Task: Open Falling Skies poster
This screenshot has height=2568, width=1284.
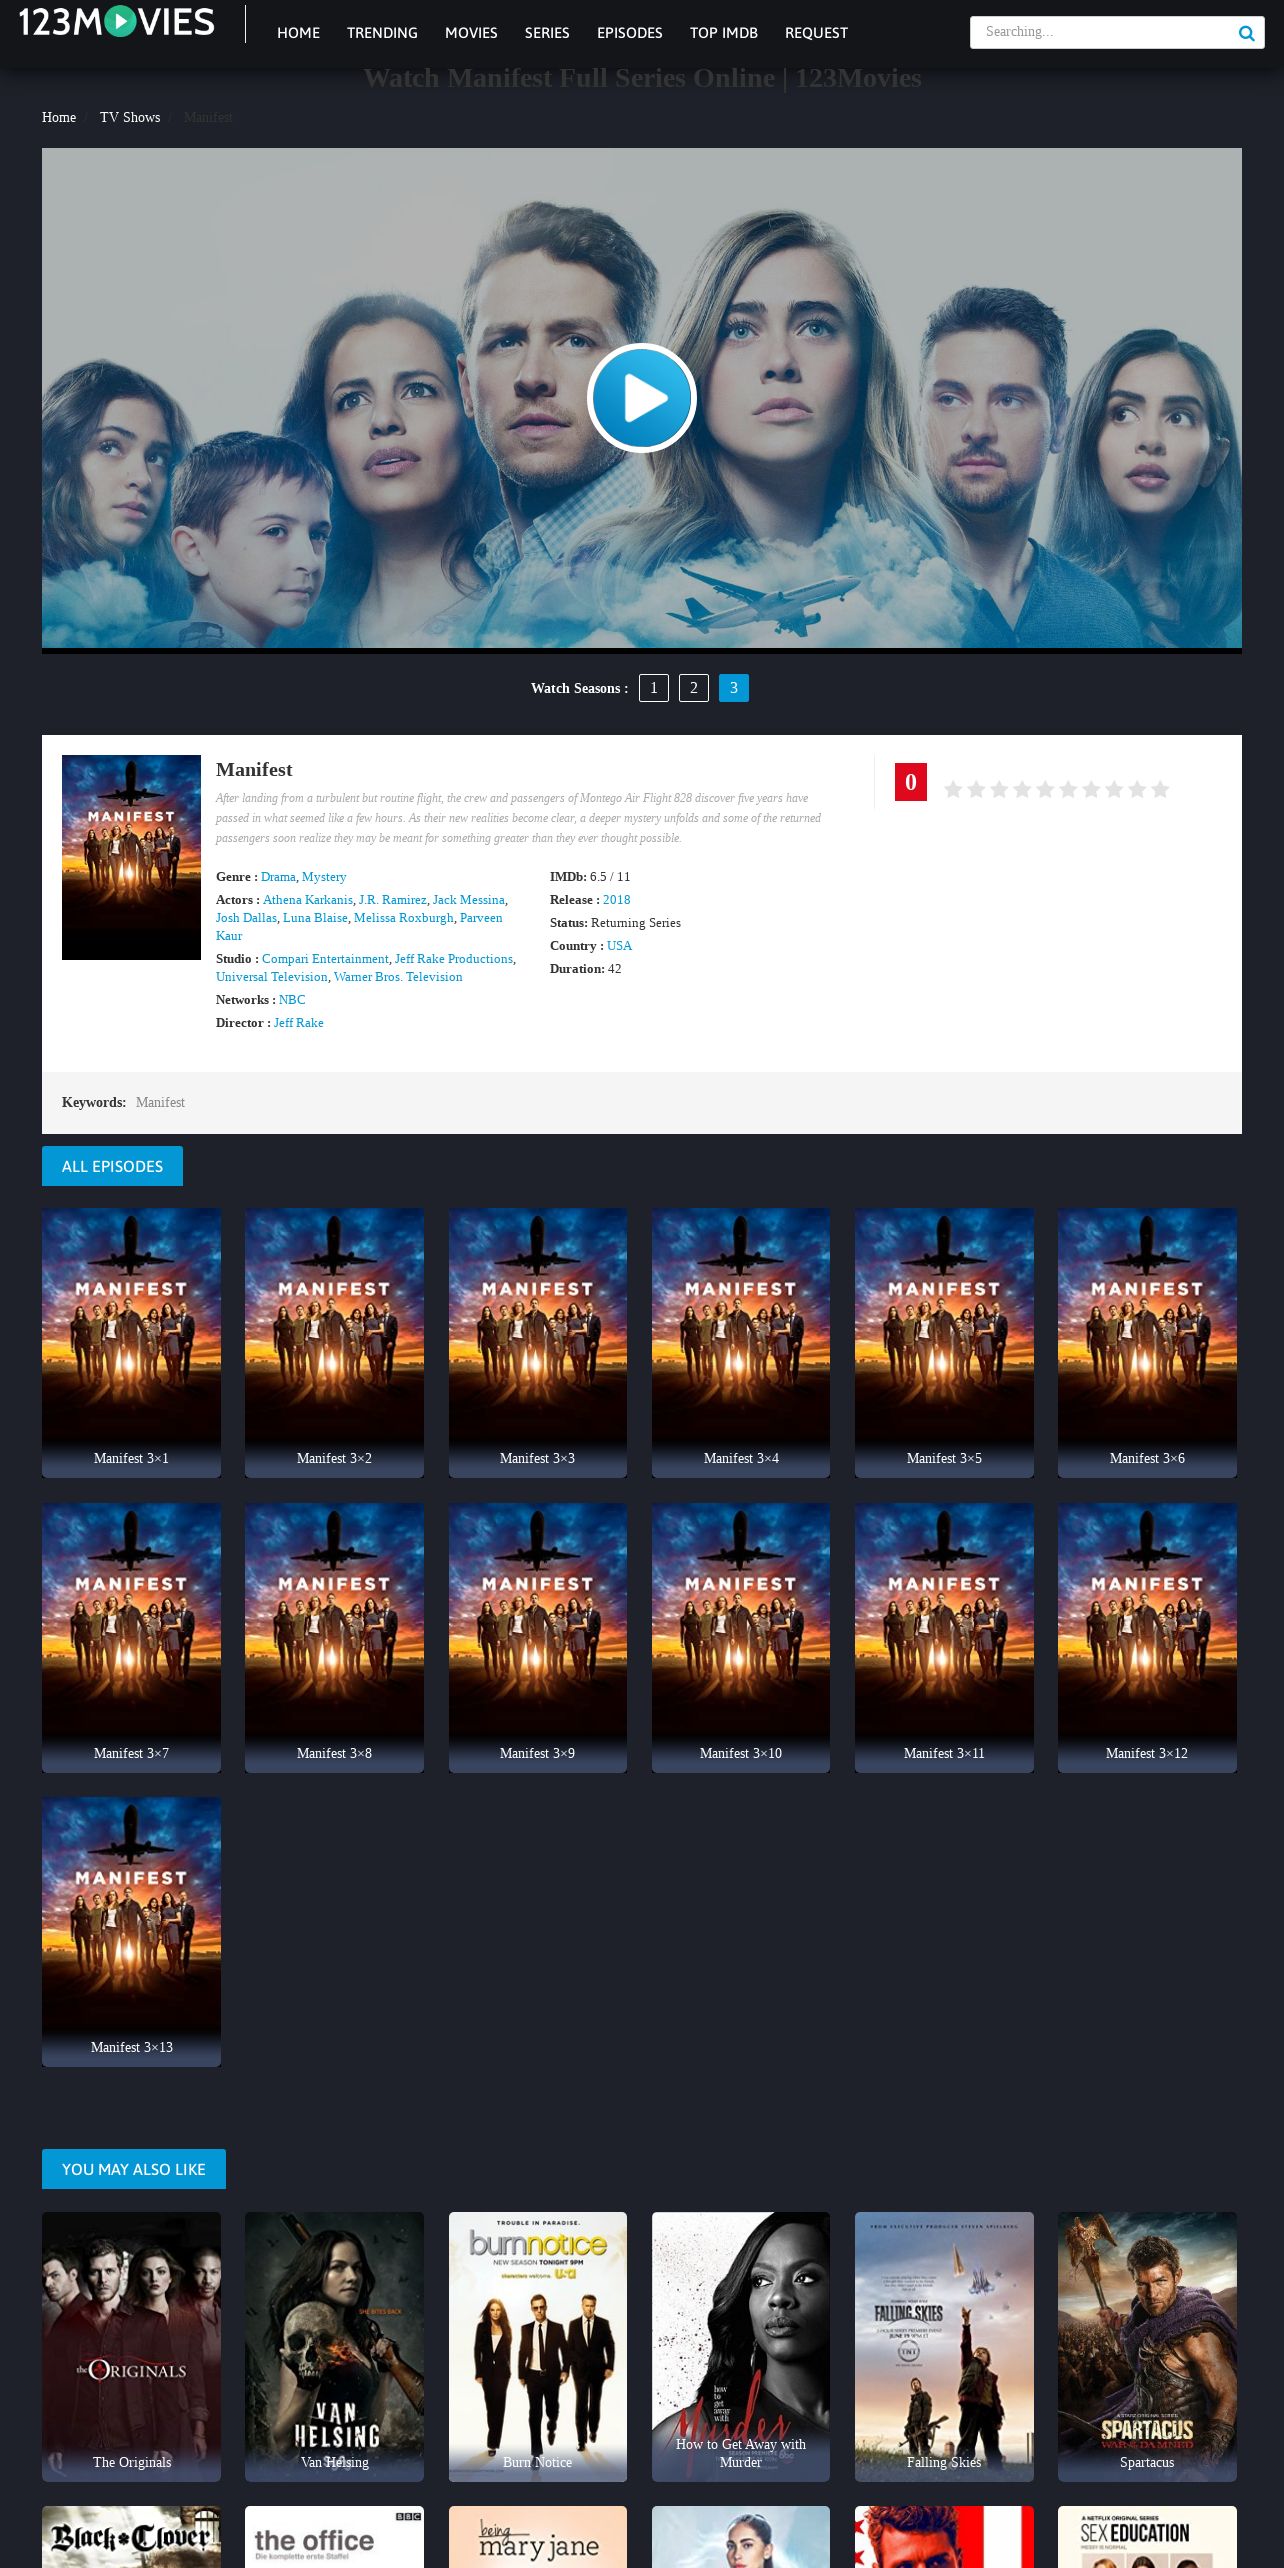Action: tap(944, 2346)
